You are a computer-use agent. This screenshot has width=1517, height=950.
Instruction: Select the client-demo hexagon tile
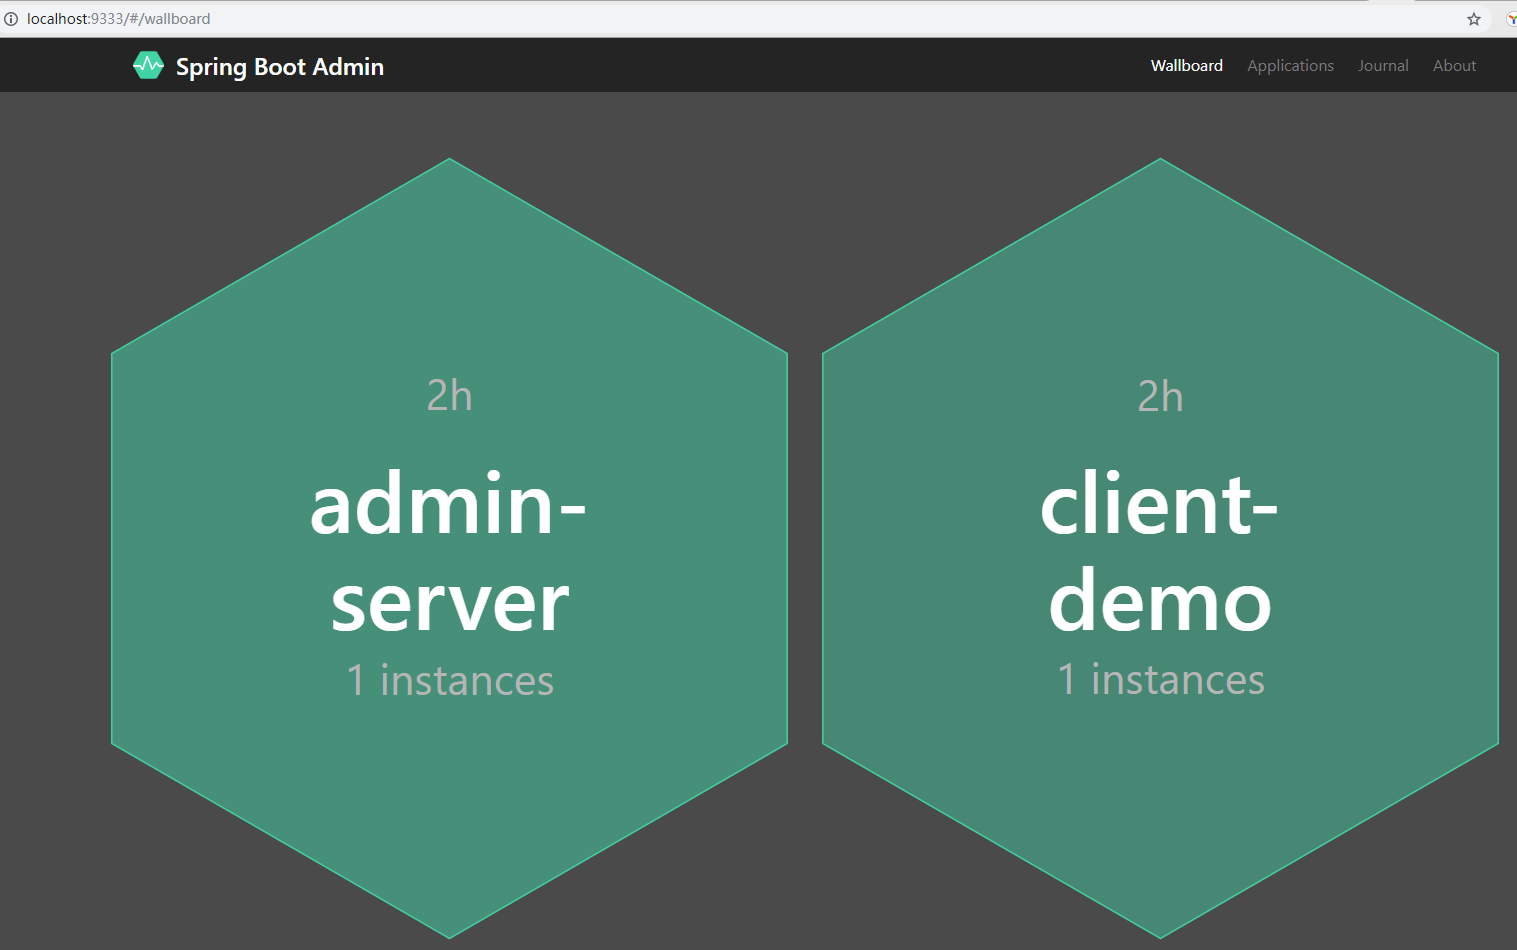1160,548
